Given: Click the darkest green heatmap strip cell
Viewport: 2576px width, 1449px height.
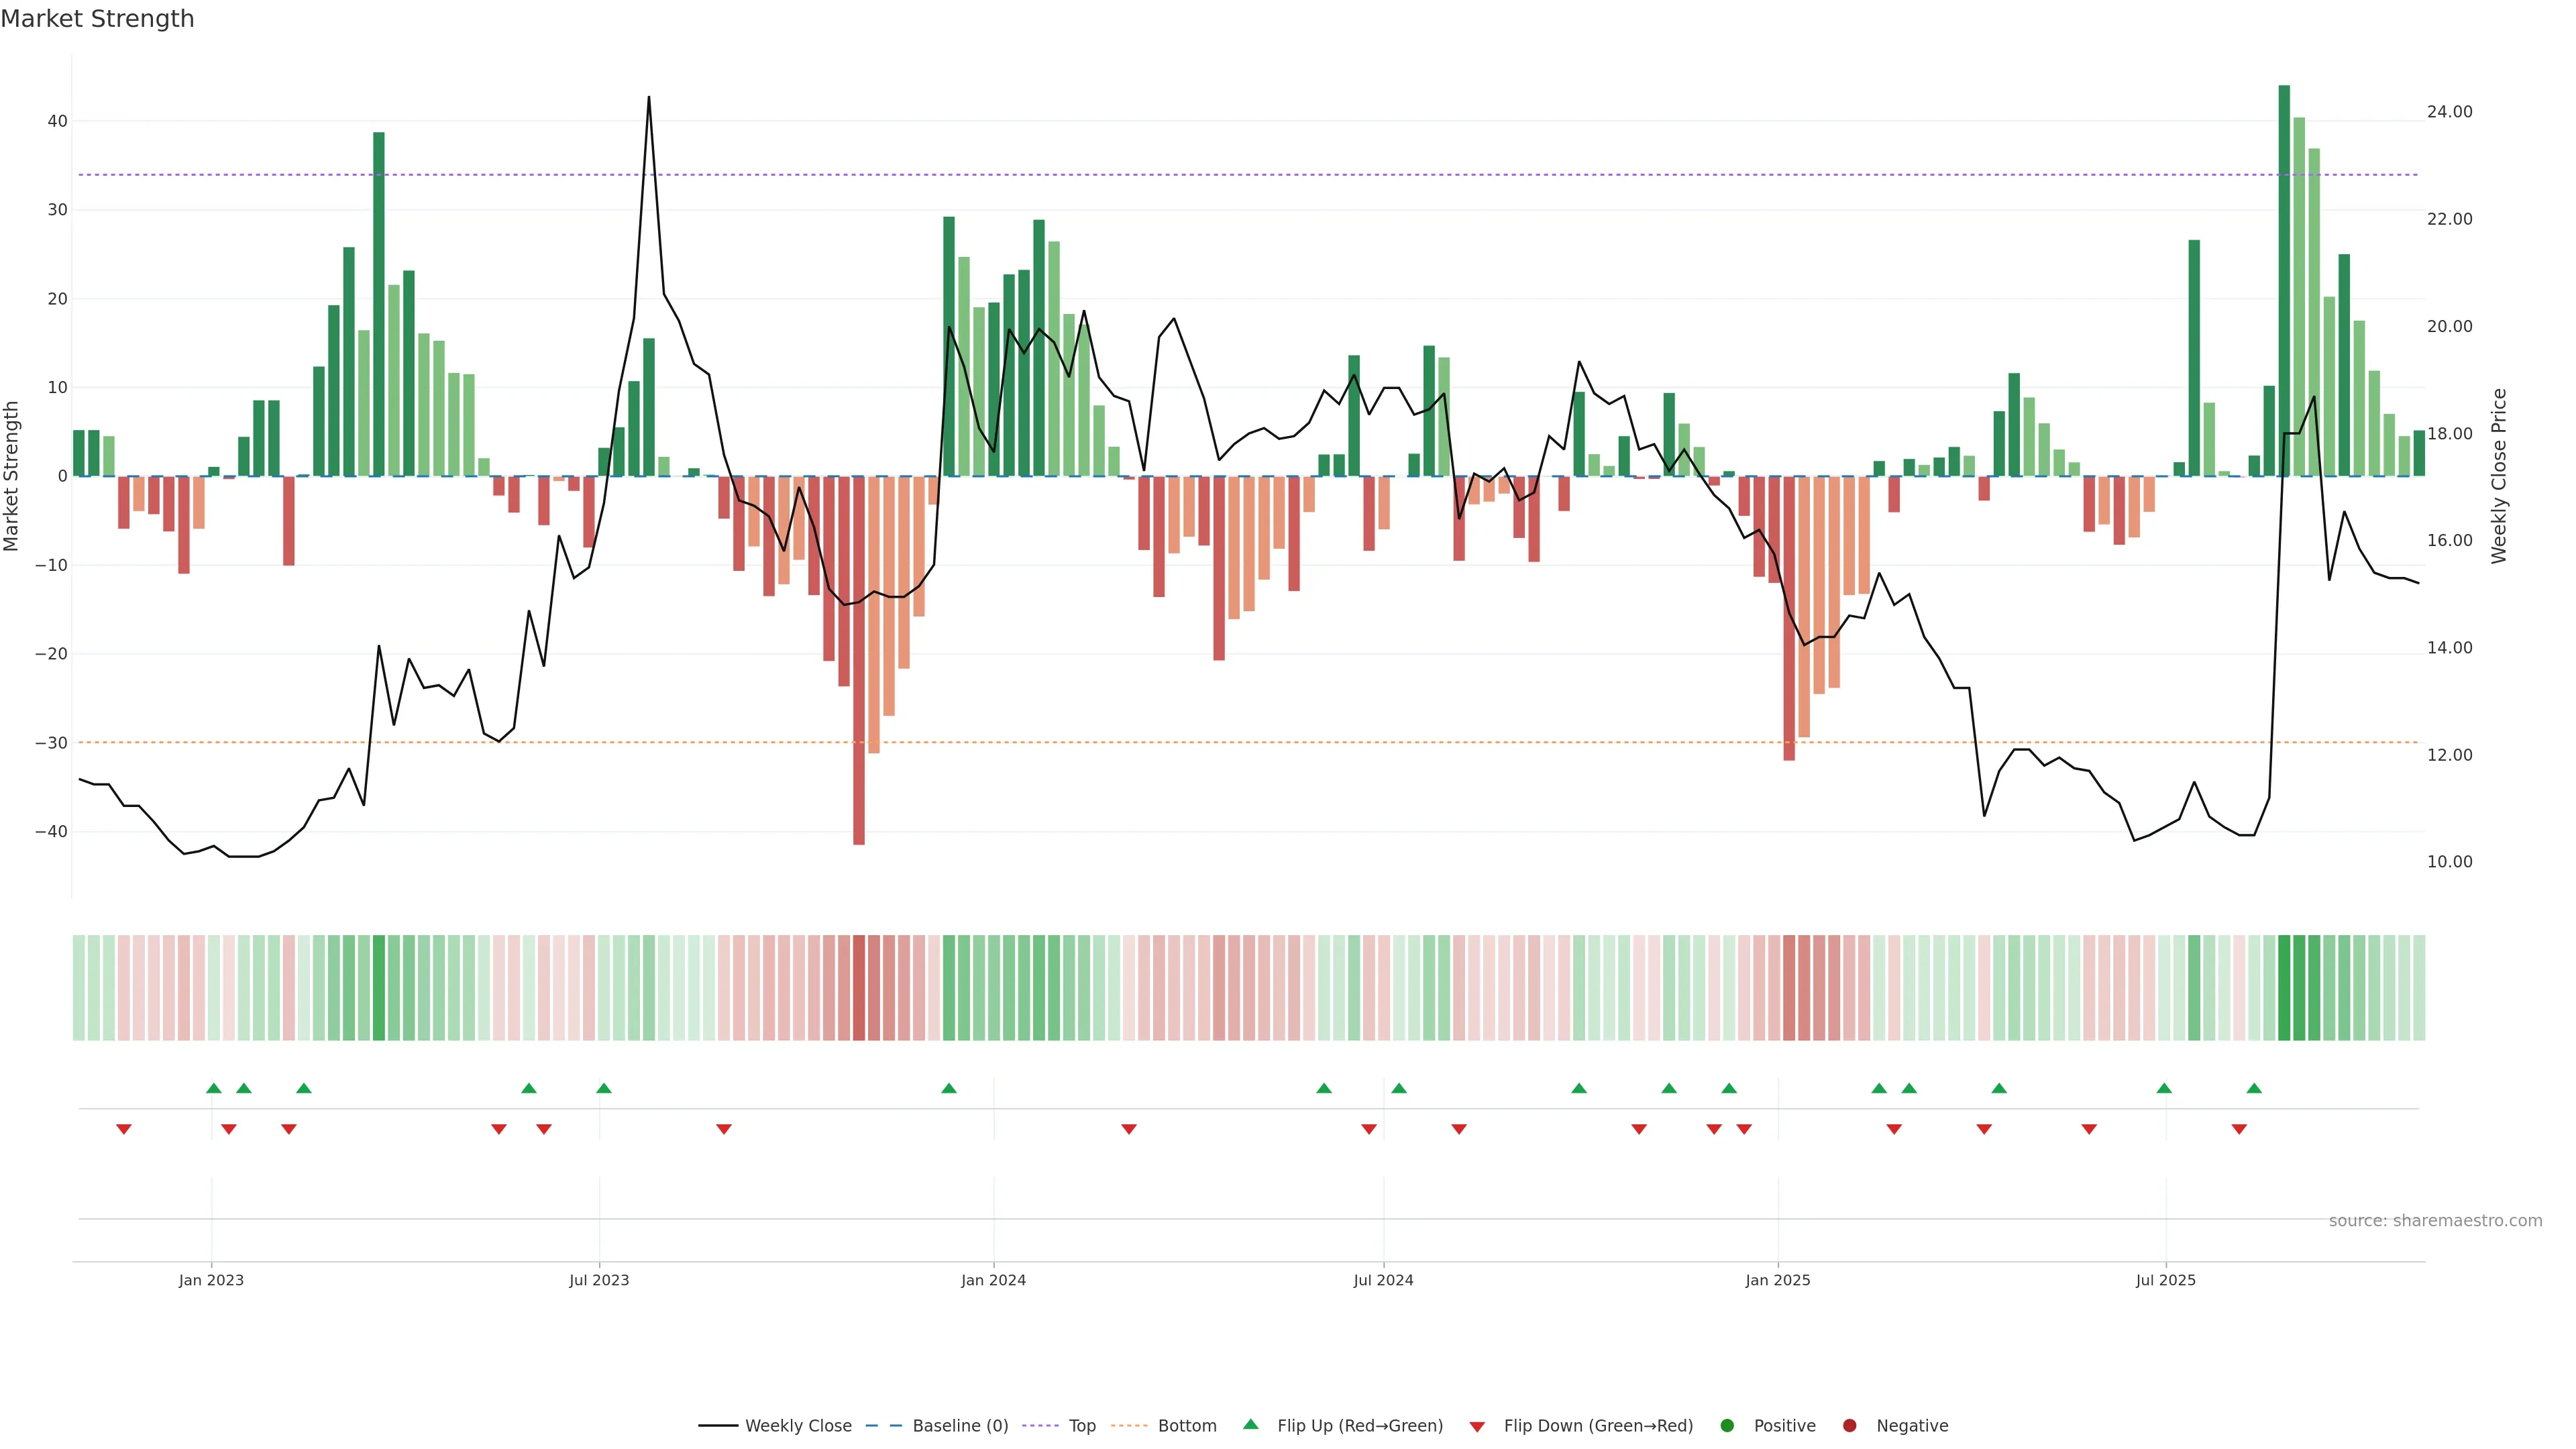Looking at the screenshot, I should point(2284,988).
